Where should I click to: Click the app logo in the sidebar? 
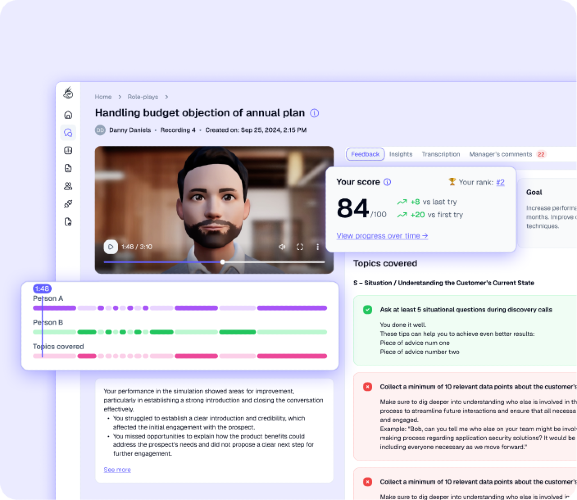[x=68, y=93]
